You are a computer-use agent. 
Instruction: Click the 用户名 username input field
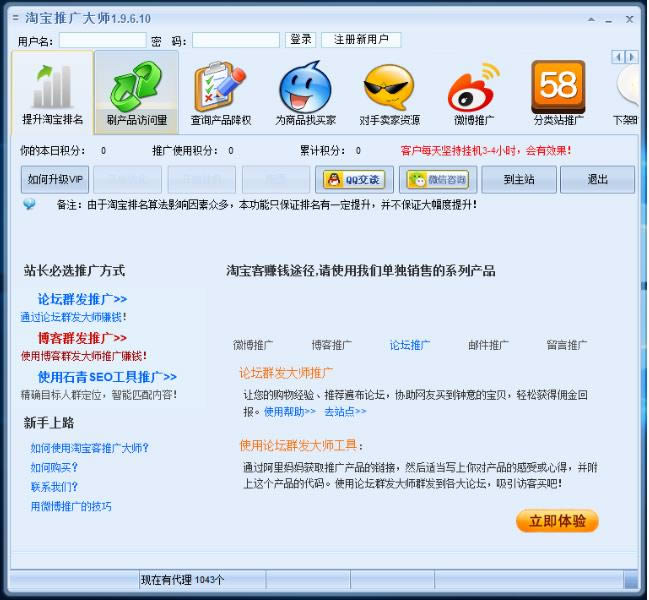pos(103,40)
